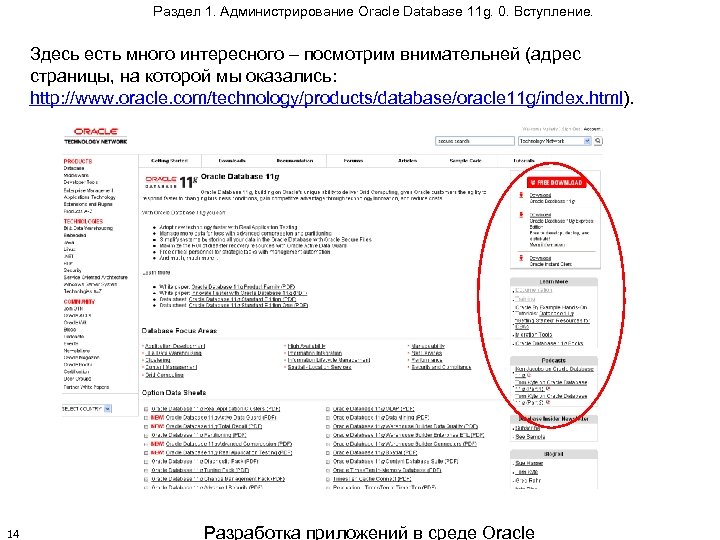Click the magnifier search button
The width and height of the screenshot is (720, 540).
pos(598,141)
